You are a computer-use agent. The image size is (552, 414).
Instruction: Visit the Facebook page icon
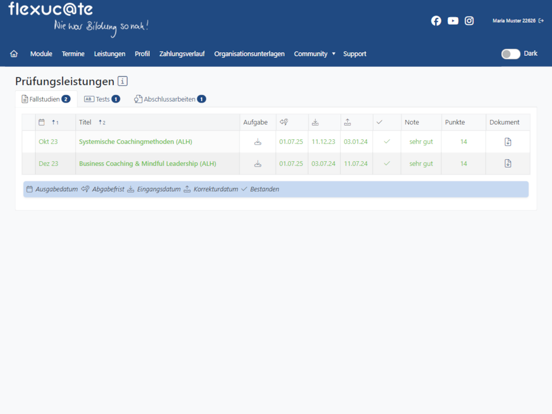coord(436,21)
